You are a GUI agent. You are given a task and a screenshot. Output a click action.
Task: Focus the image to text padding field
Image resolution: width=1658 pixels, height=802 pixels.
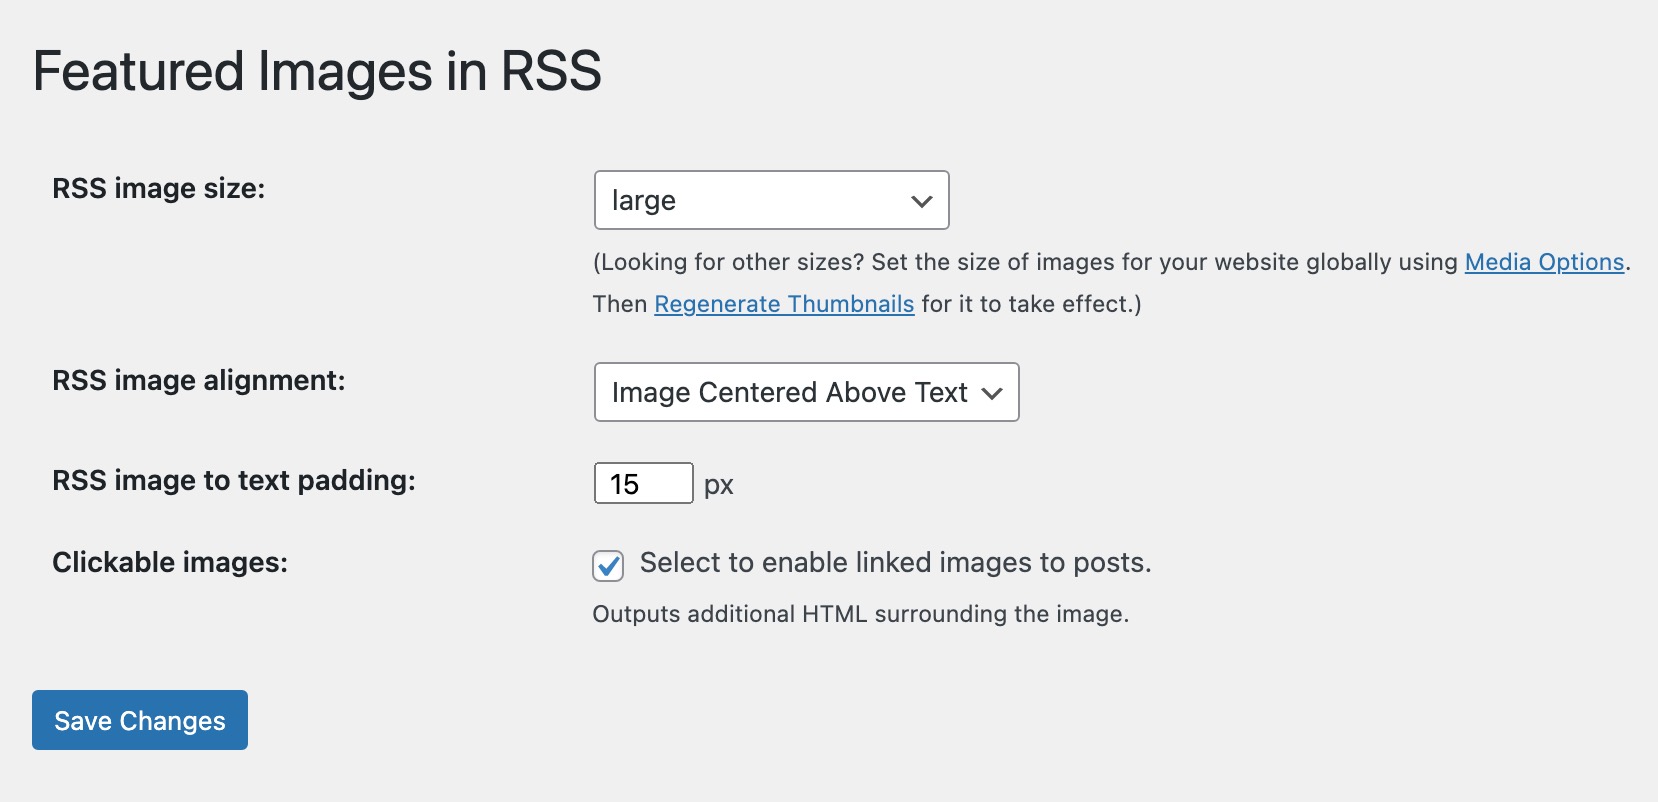pos(643,484)
